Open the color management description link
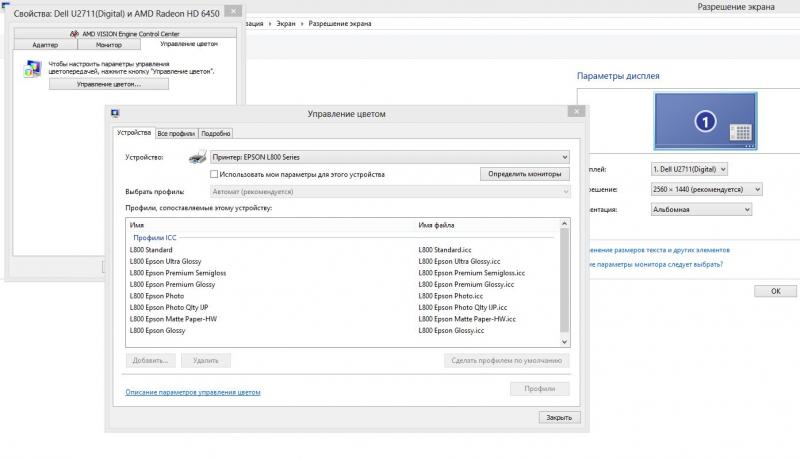Image resolution: width=800 pixels, height=459 pixels. (x=193, y=392)
